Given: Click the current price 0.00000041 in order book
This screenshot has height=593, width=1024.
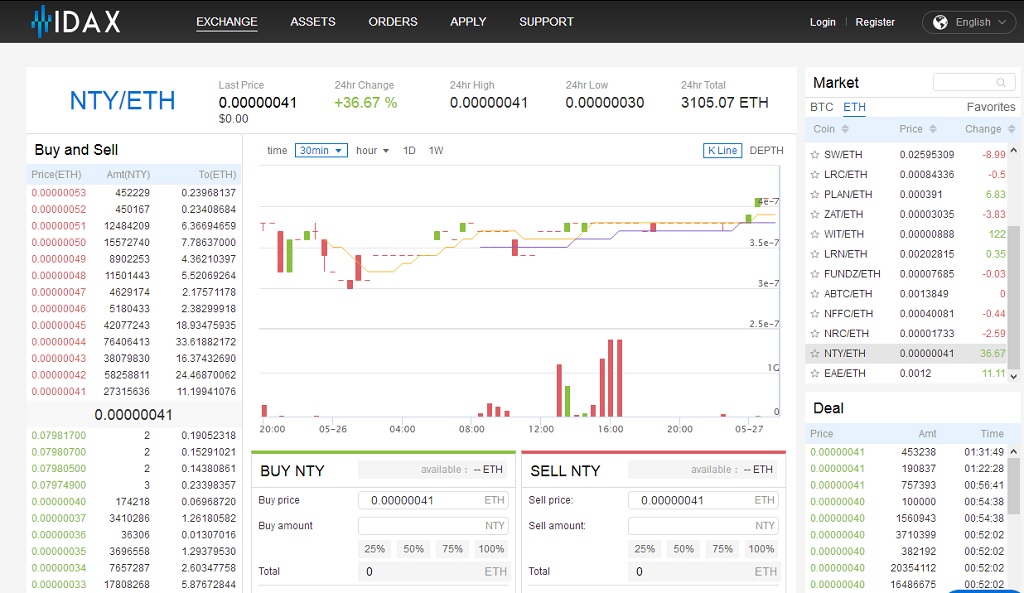Looking at the screenshot, I should point(133,415).
